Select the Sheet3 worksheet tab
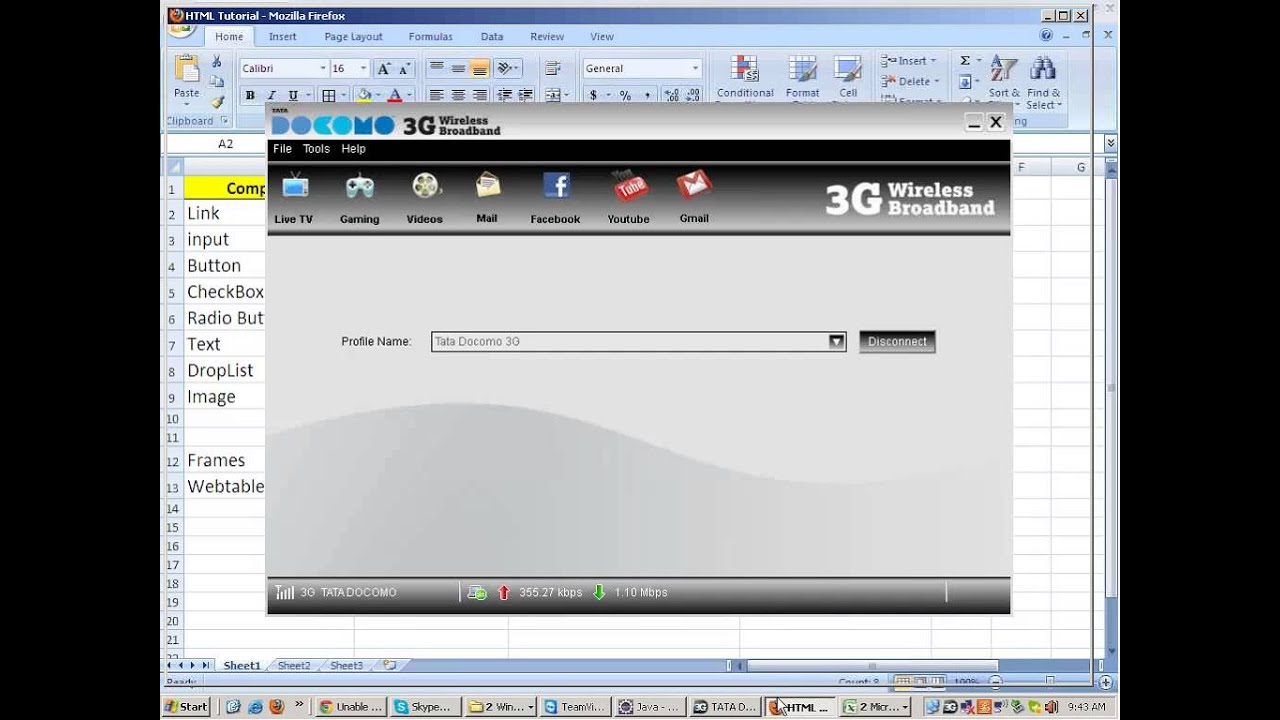The width and height of the screenshot is (1280, 720). [x=346, y=665]
